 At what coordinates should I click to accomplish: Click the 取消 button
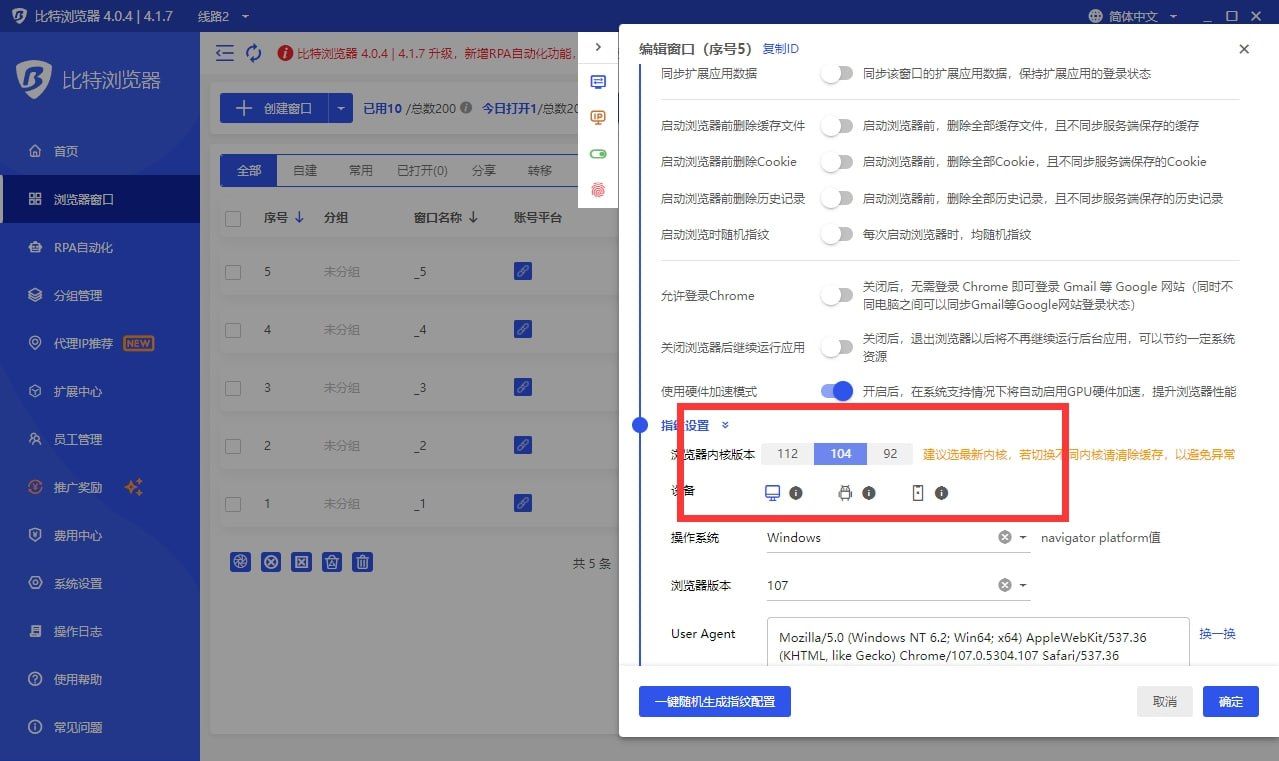click(1165, 702)
